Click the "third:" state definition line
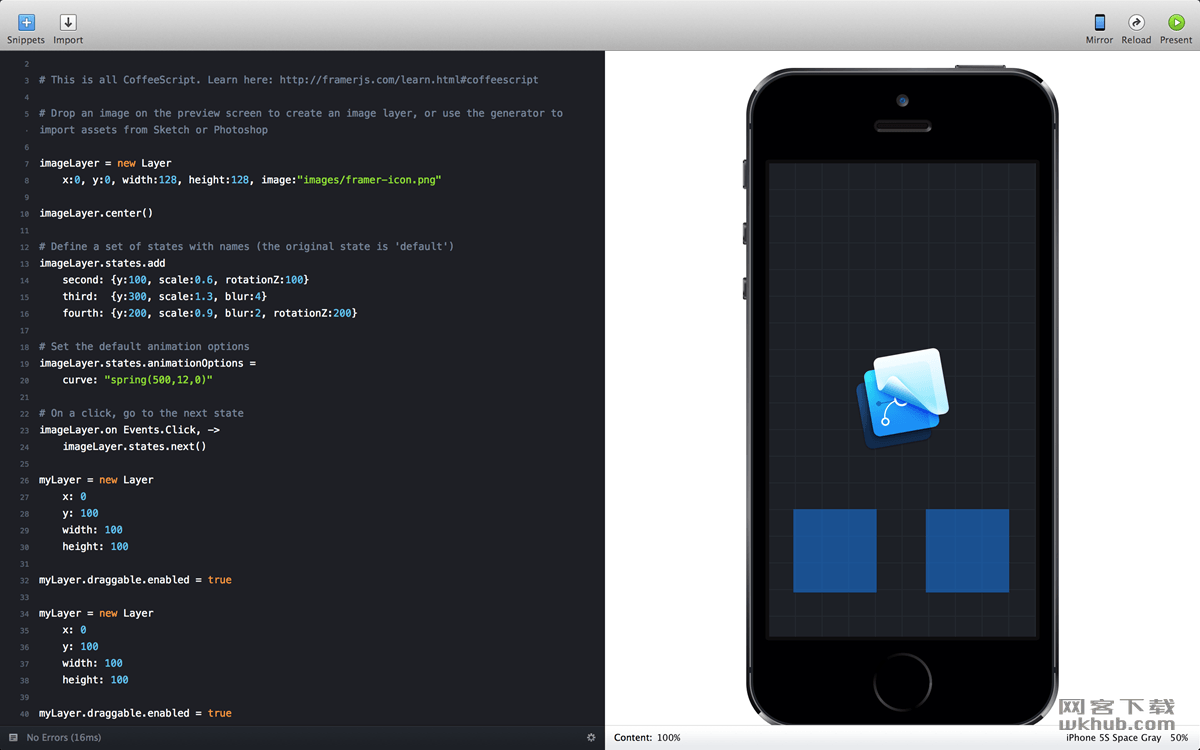This screenshot has height=750, width=1200. click(x=164, y=296)
